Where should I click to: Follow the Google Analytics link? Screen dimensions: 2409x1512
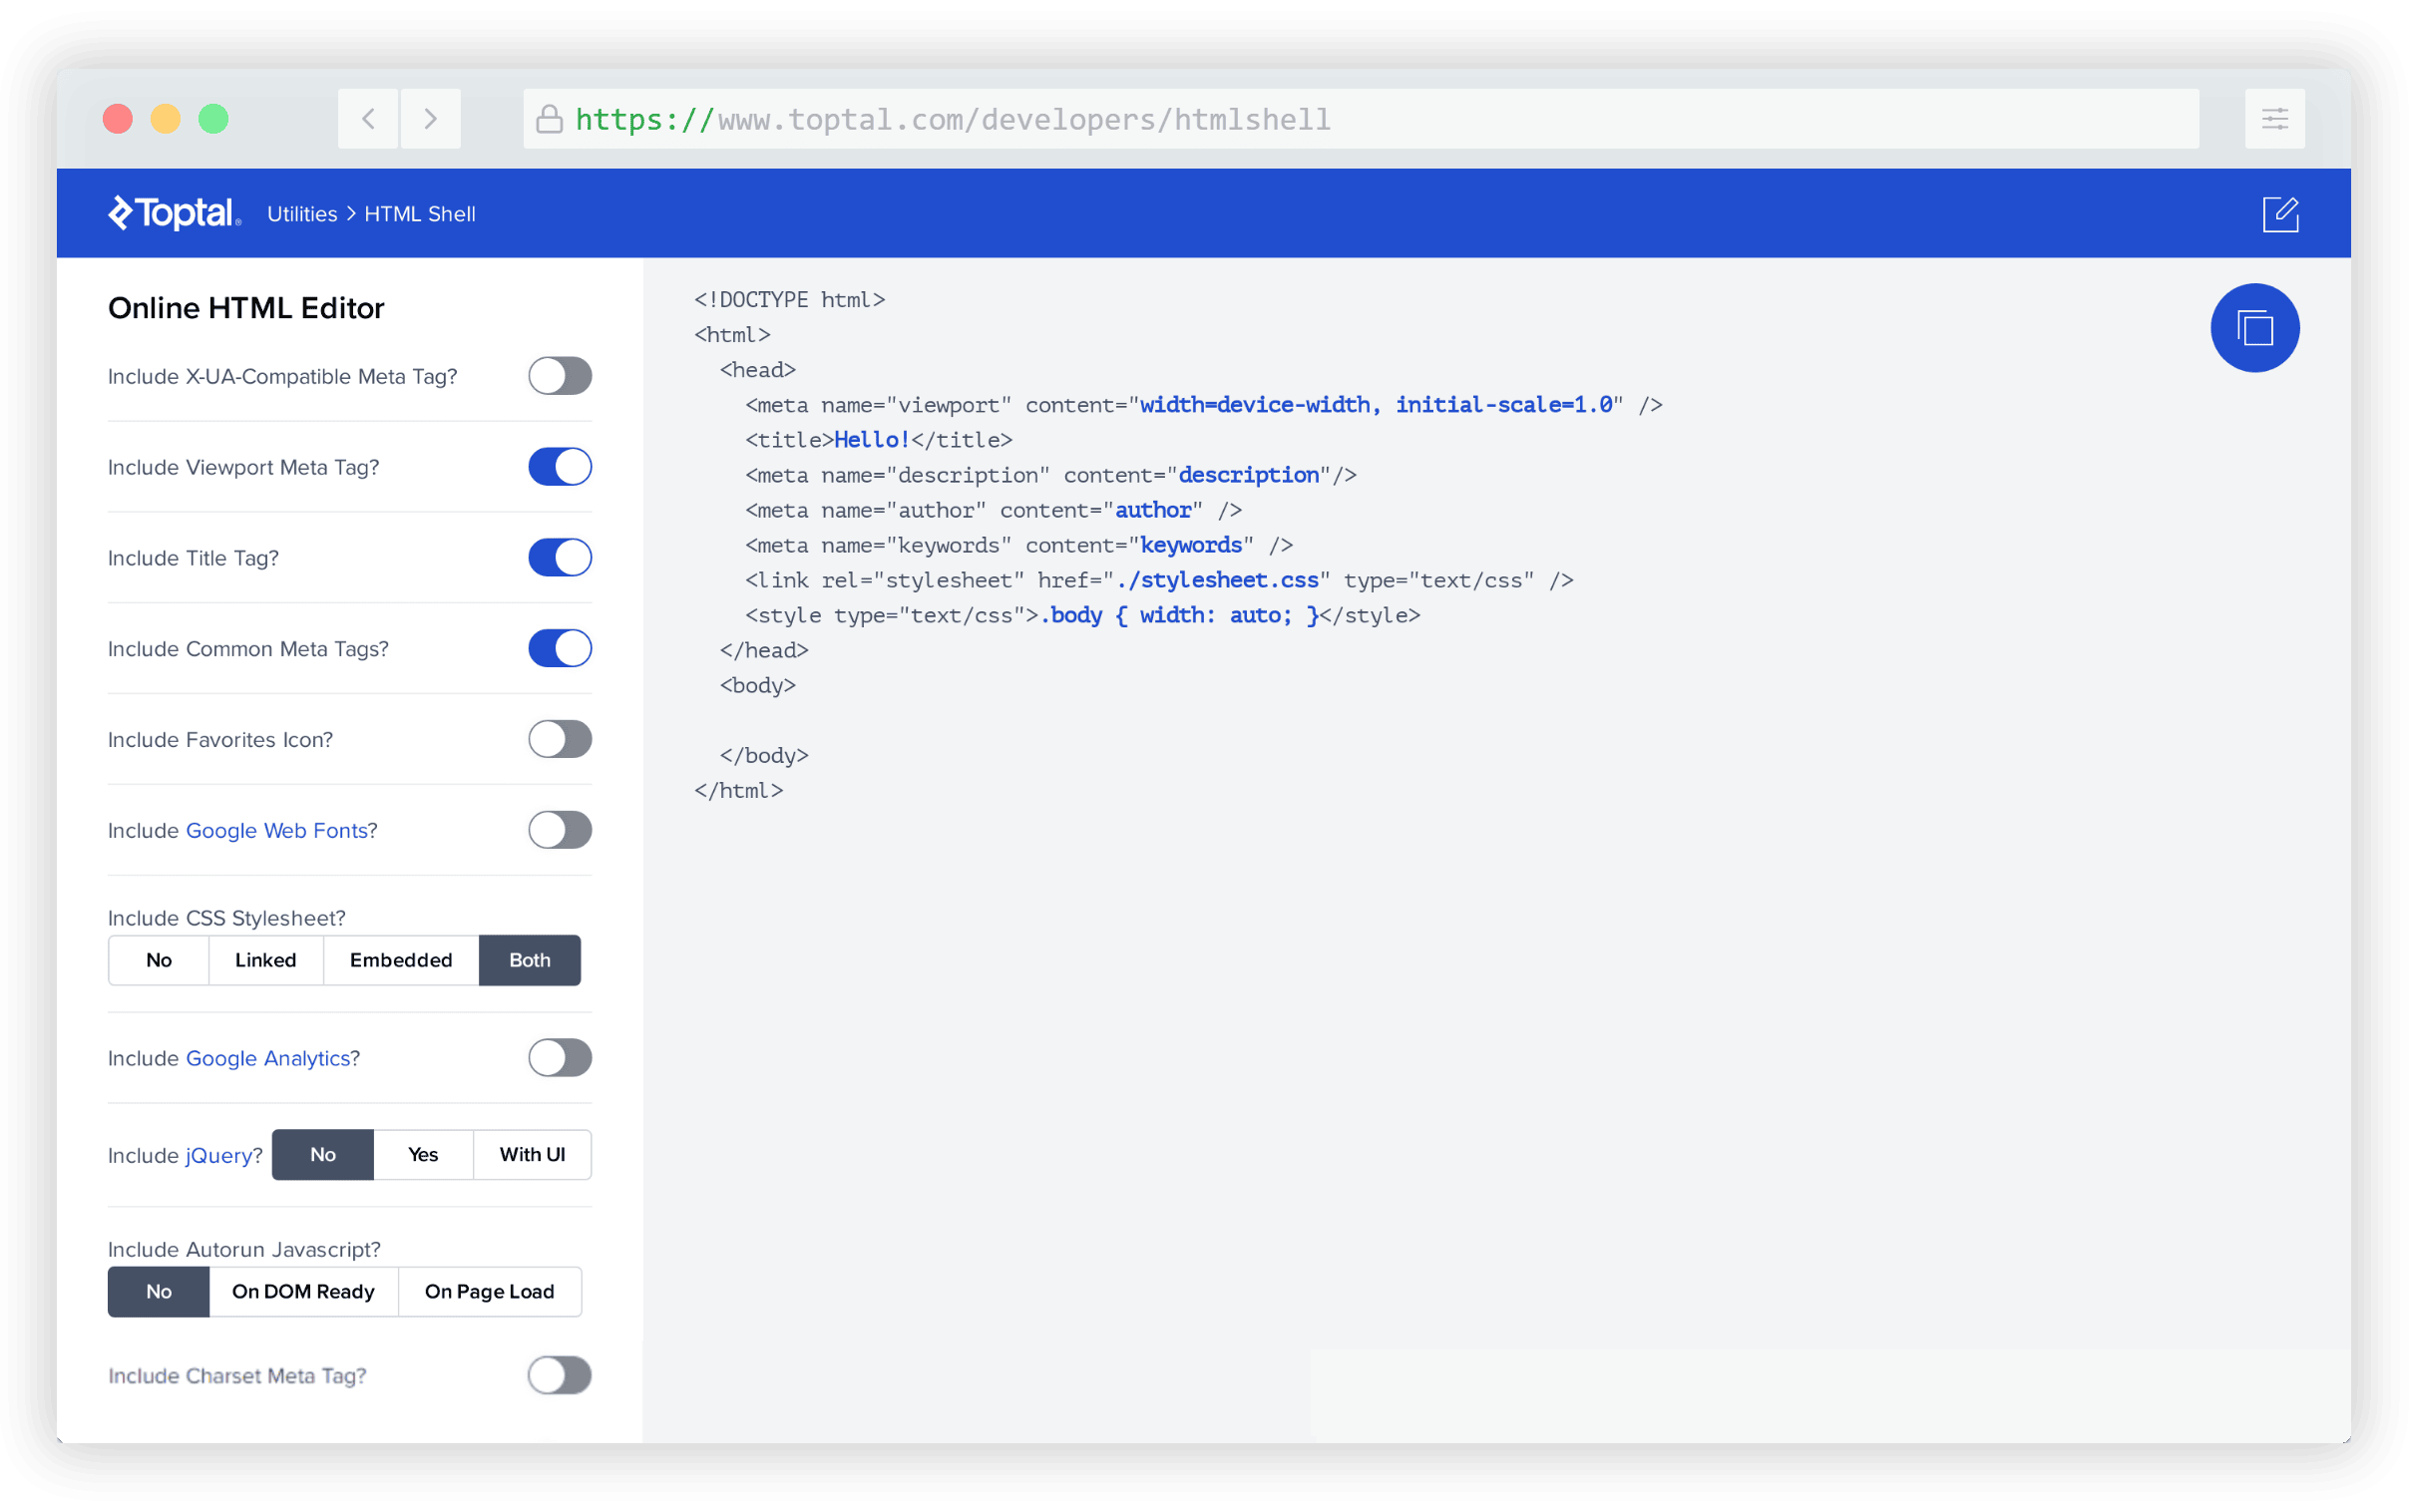point(268,1059)
